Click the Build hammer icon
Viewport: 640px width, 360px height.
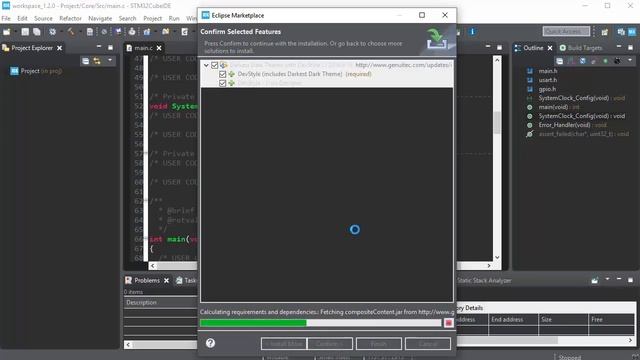[71, 31]
